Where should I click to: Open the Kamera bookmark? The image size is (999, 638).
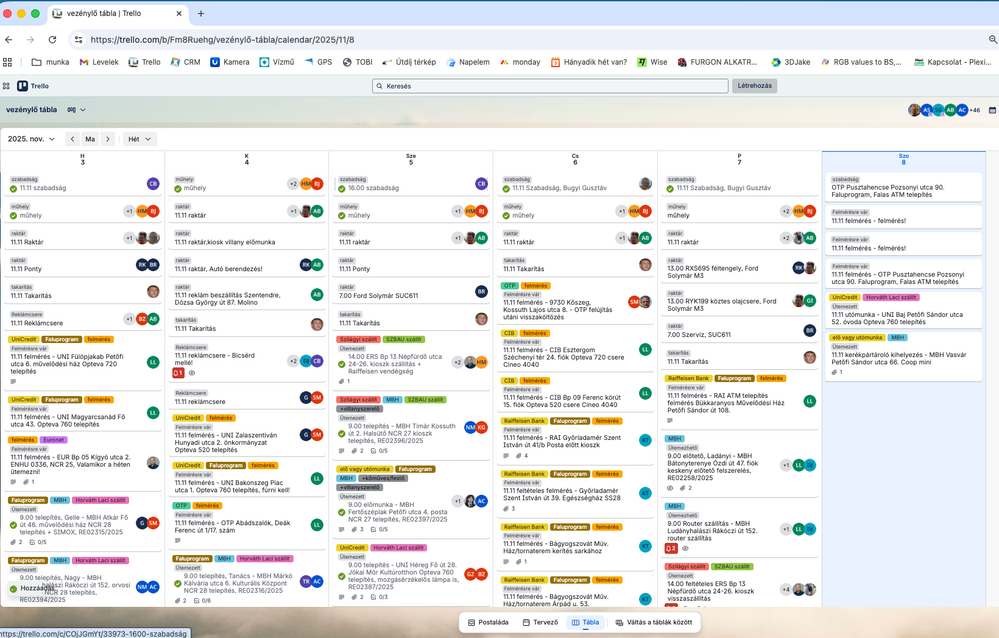tap(230, 62)
